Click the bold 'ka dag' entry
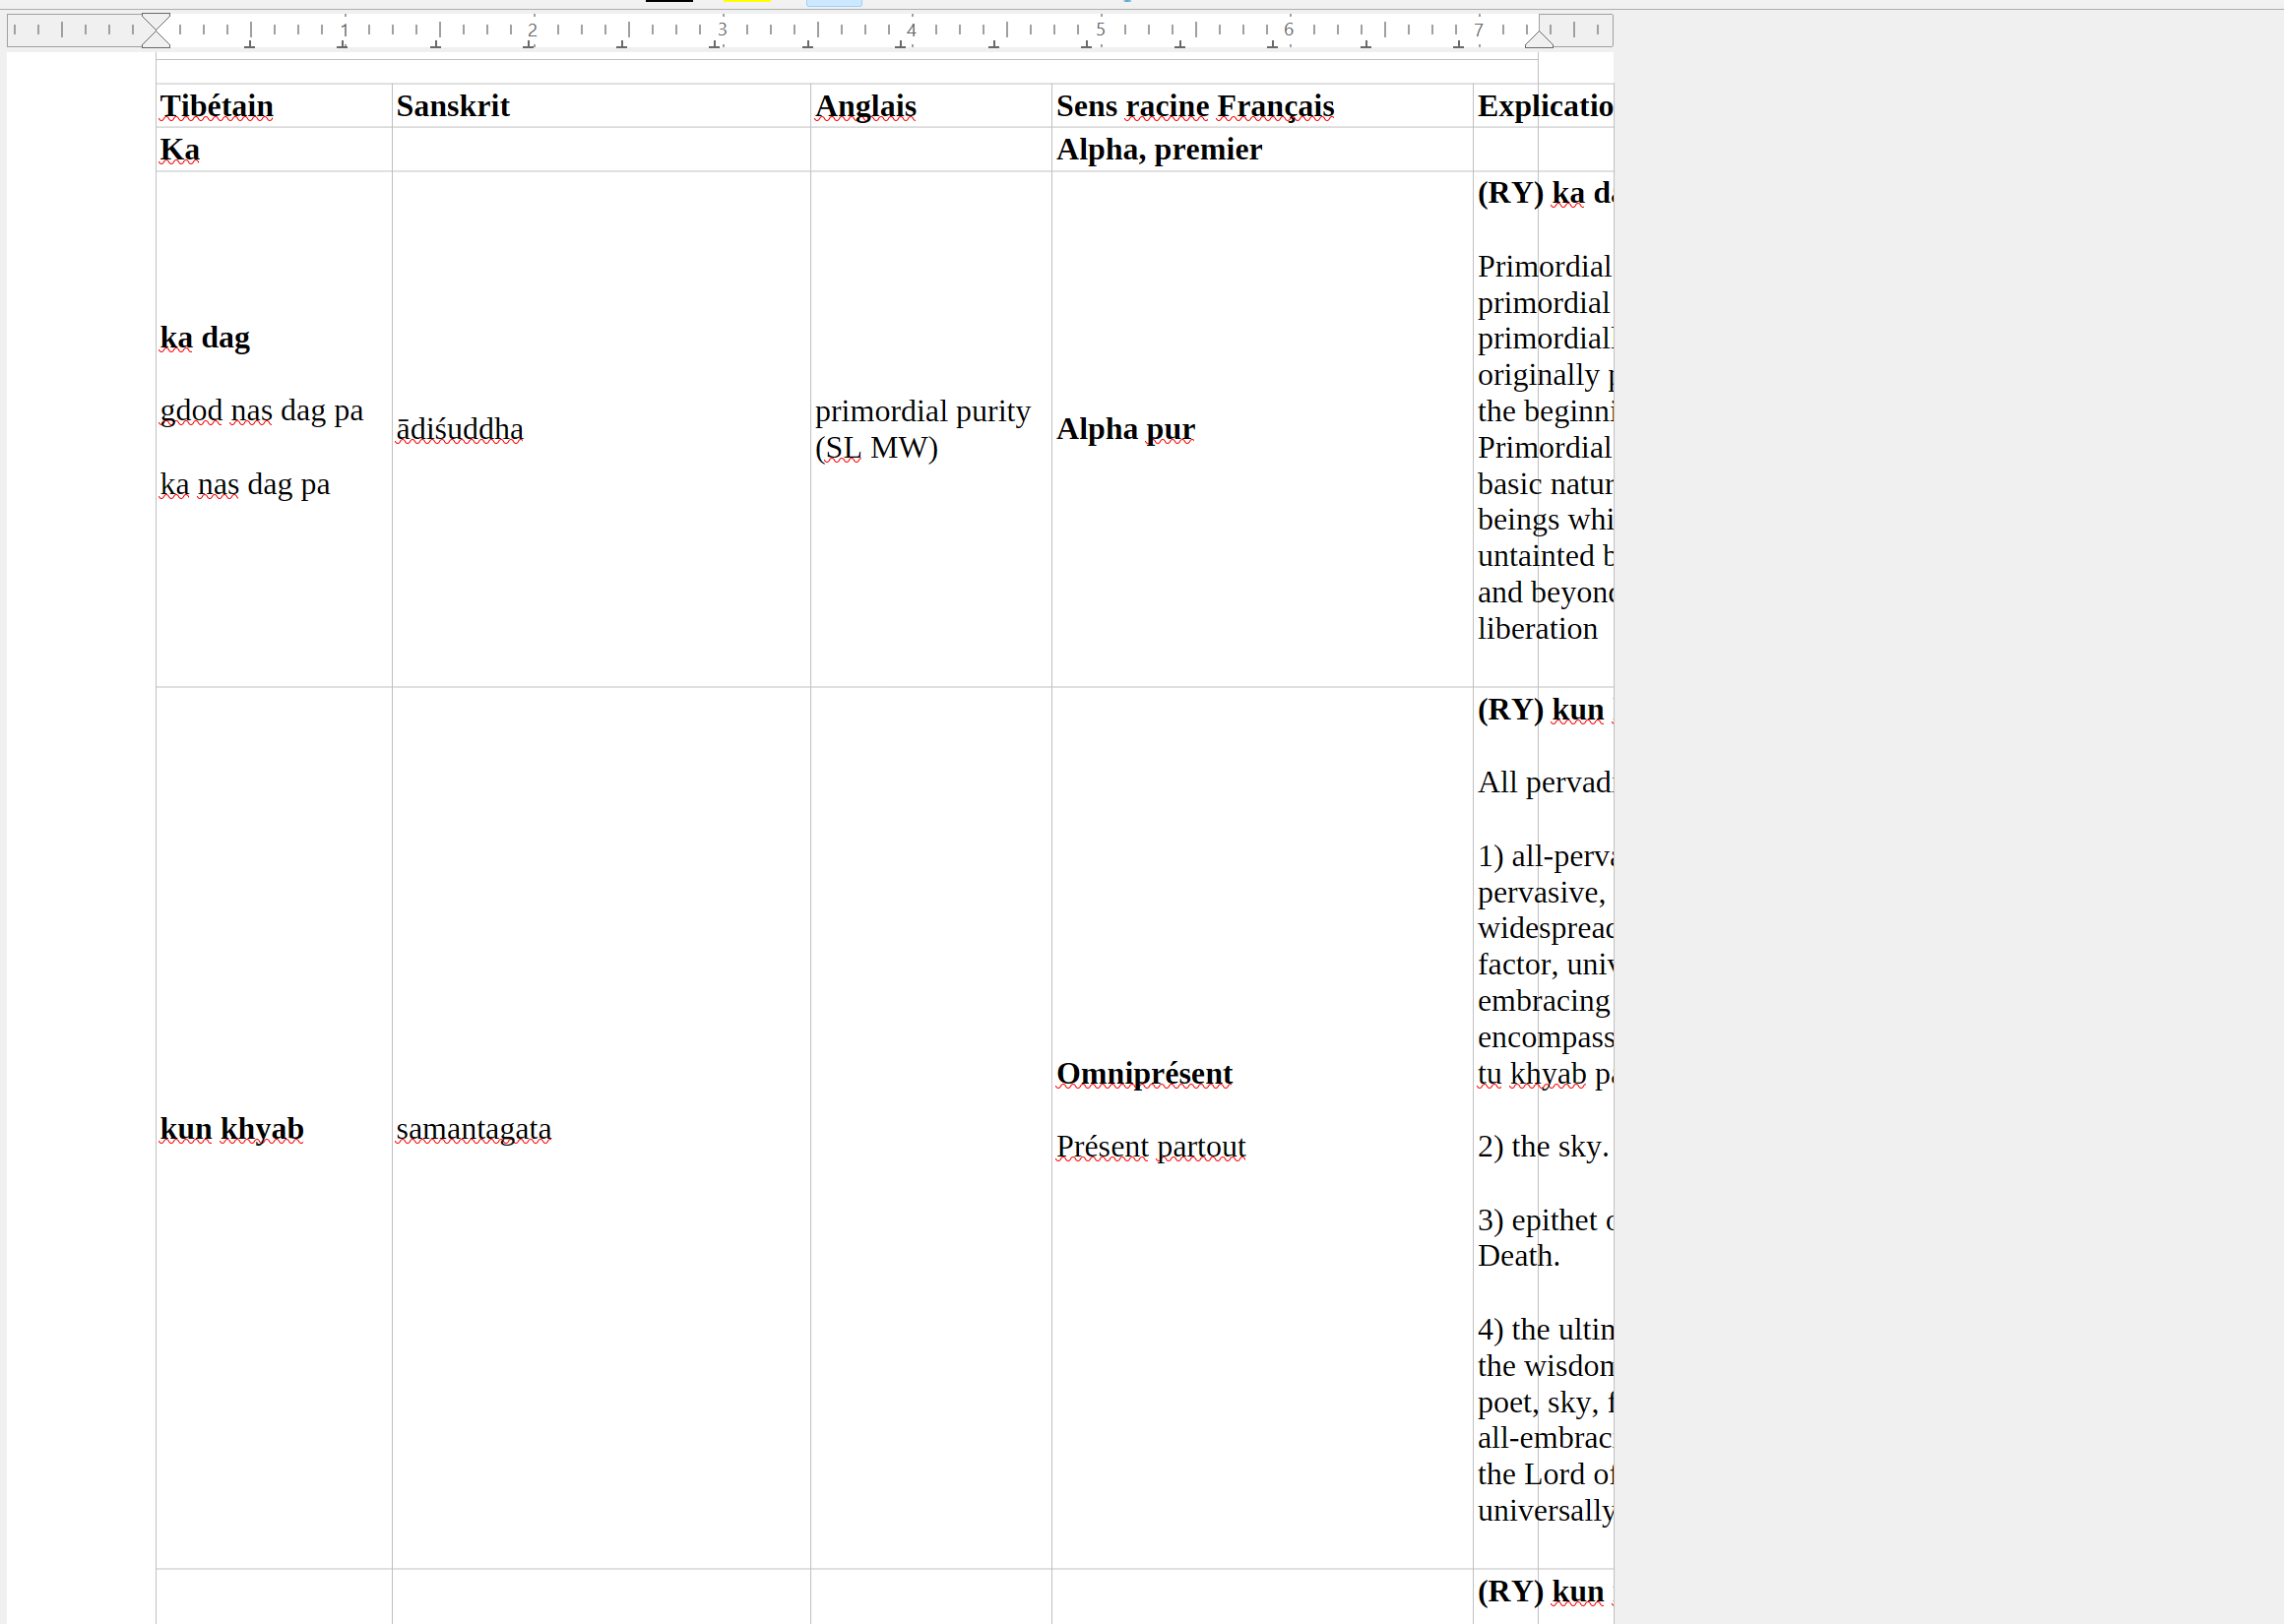The image size is (2284, 1624). [x=205, y=338]
